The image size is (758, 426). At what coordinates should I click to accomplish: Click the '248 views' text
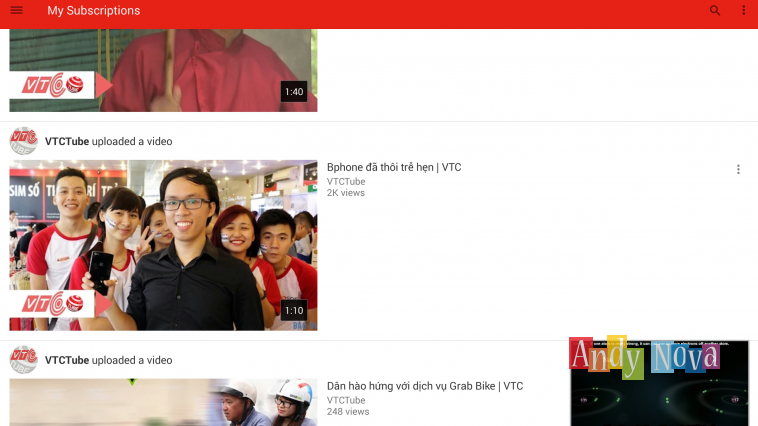pos(348,412)
